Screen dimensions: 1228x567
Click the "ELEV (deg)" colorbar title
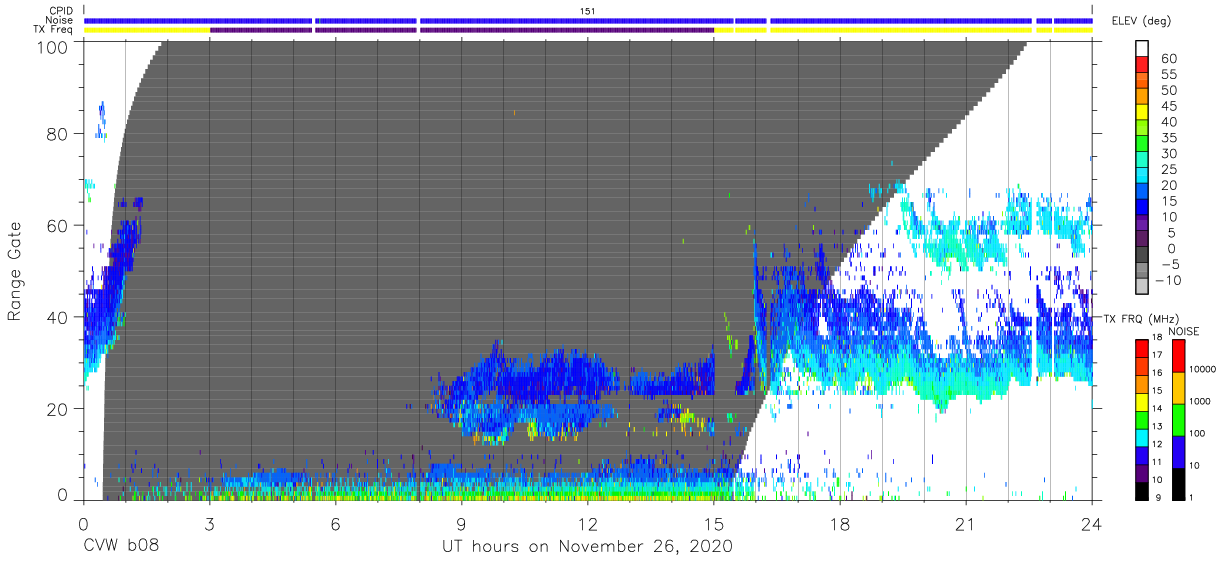(x=1140, y=20)
